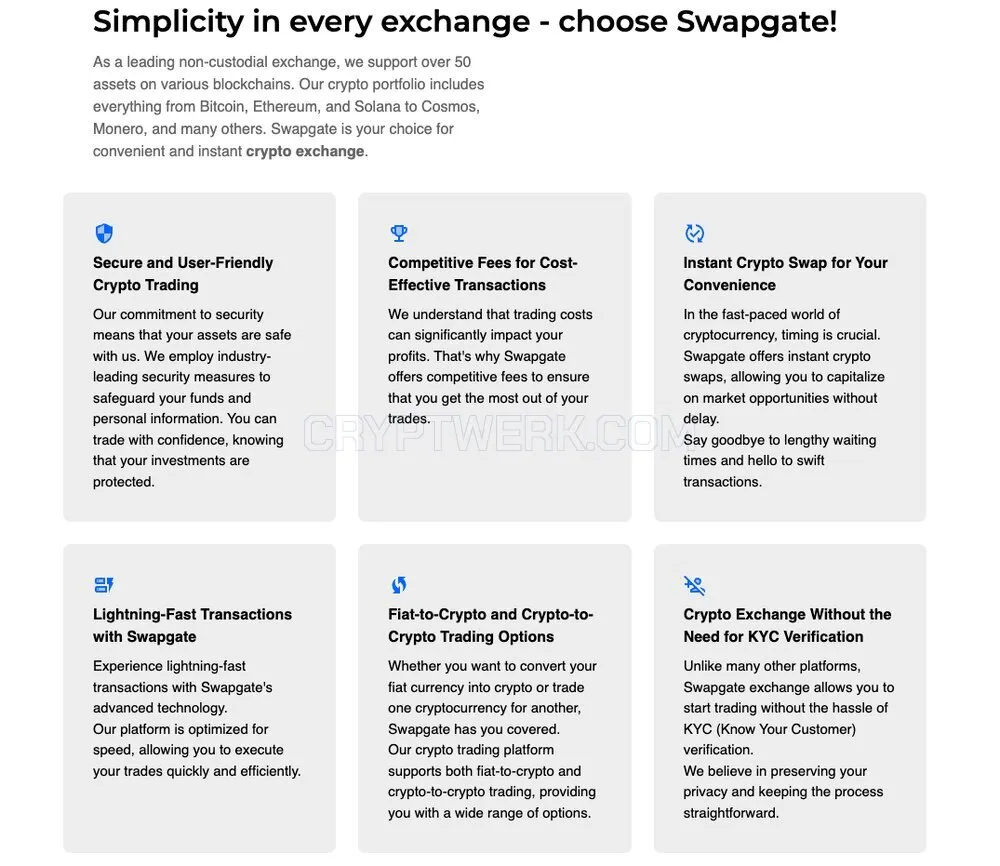Image resolution: width=1000 pixels, height=866 pixels.
Task: Click the trophy icon for competitive fees
Action: tap(399, 233)
